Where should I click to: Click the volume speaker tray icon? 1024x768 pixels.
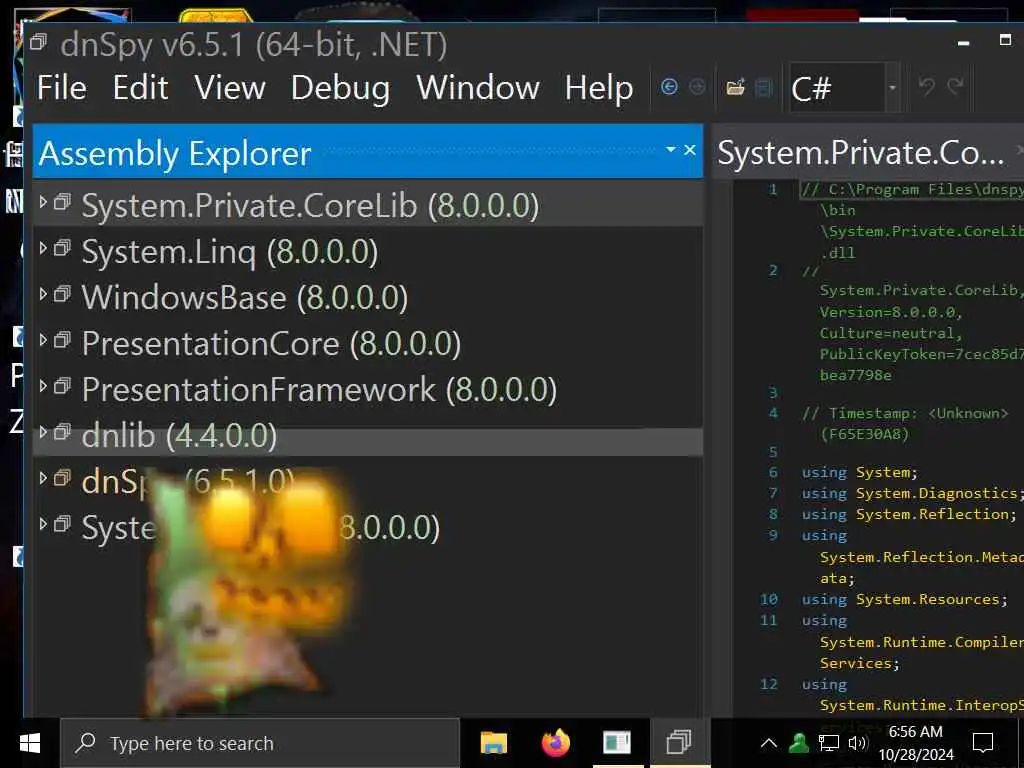pos(857,743)
